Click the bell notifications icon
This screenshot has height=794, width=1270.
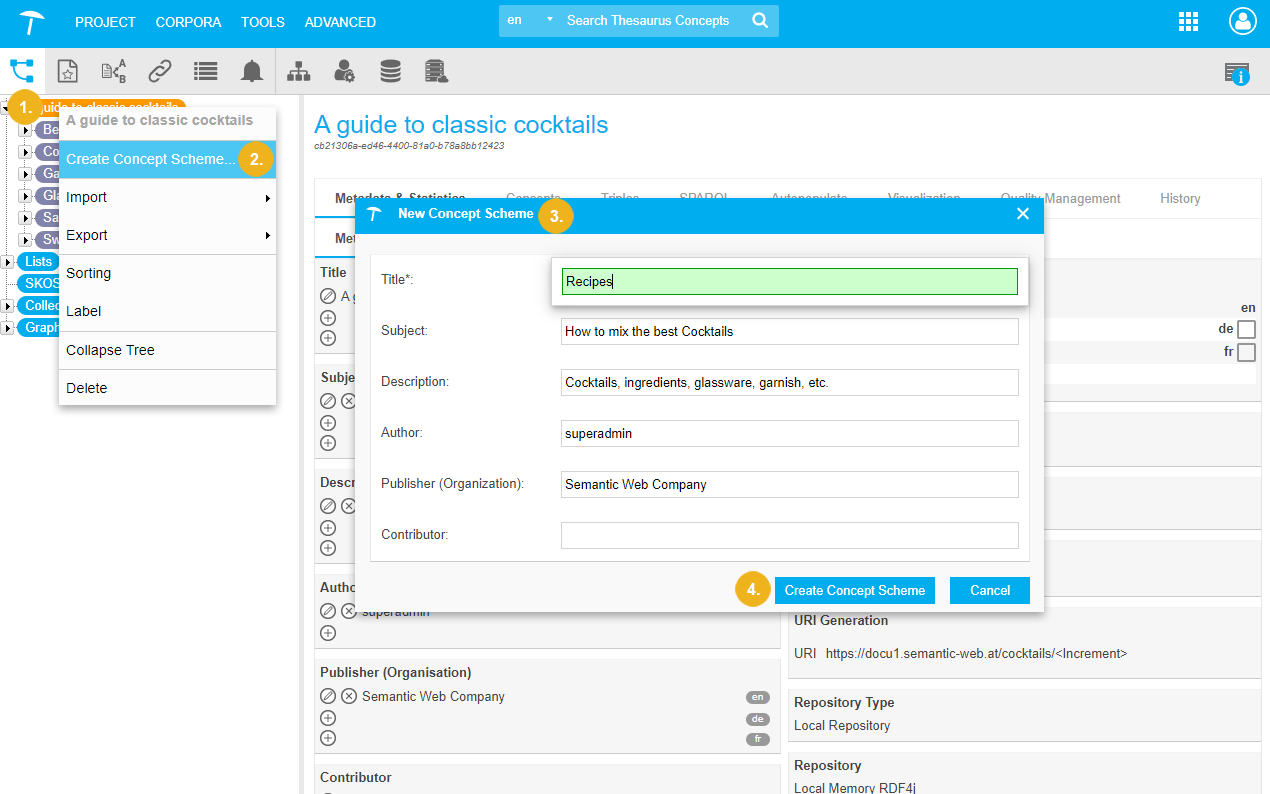[252, 71]
